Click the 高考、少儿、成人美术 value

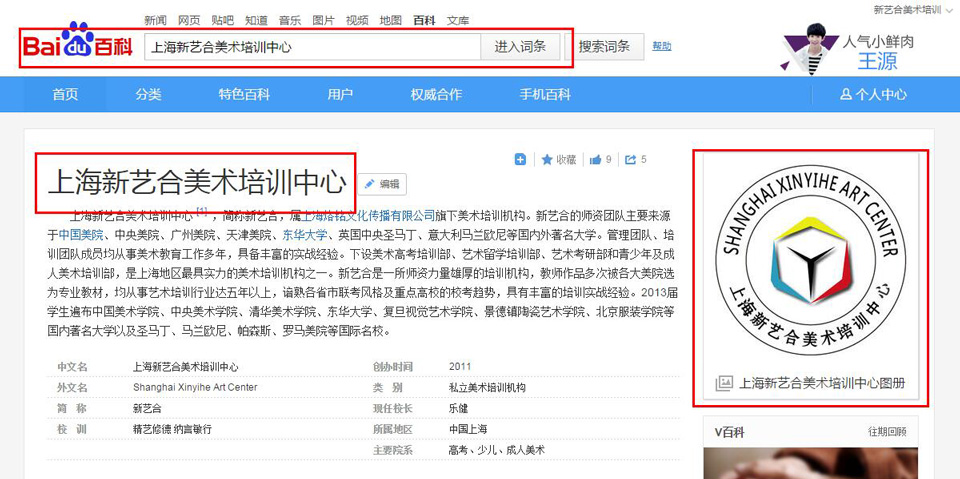[496, 450]
